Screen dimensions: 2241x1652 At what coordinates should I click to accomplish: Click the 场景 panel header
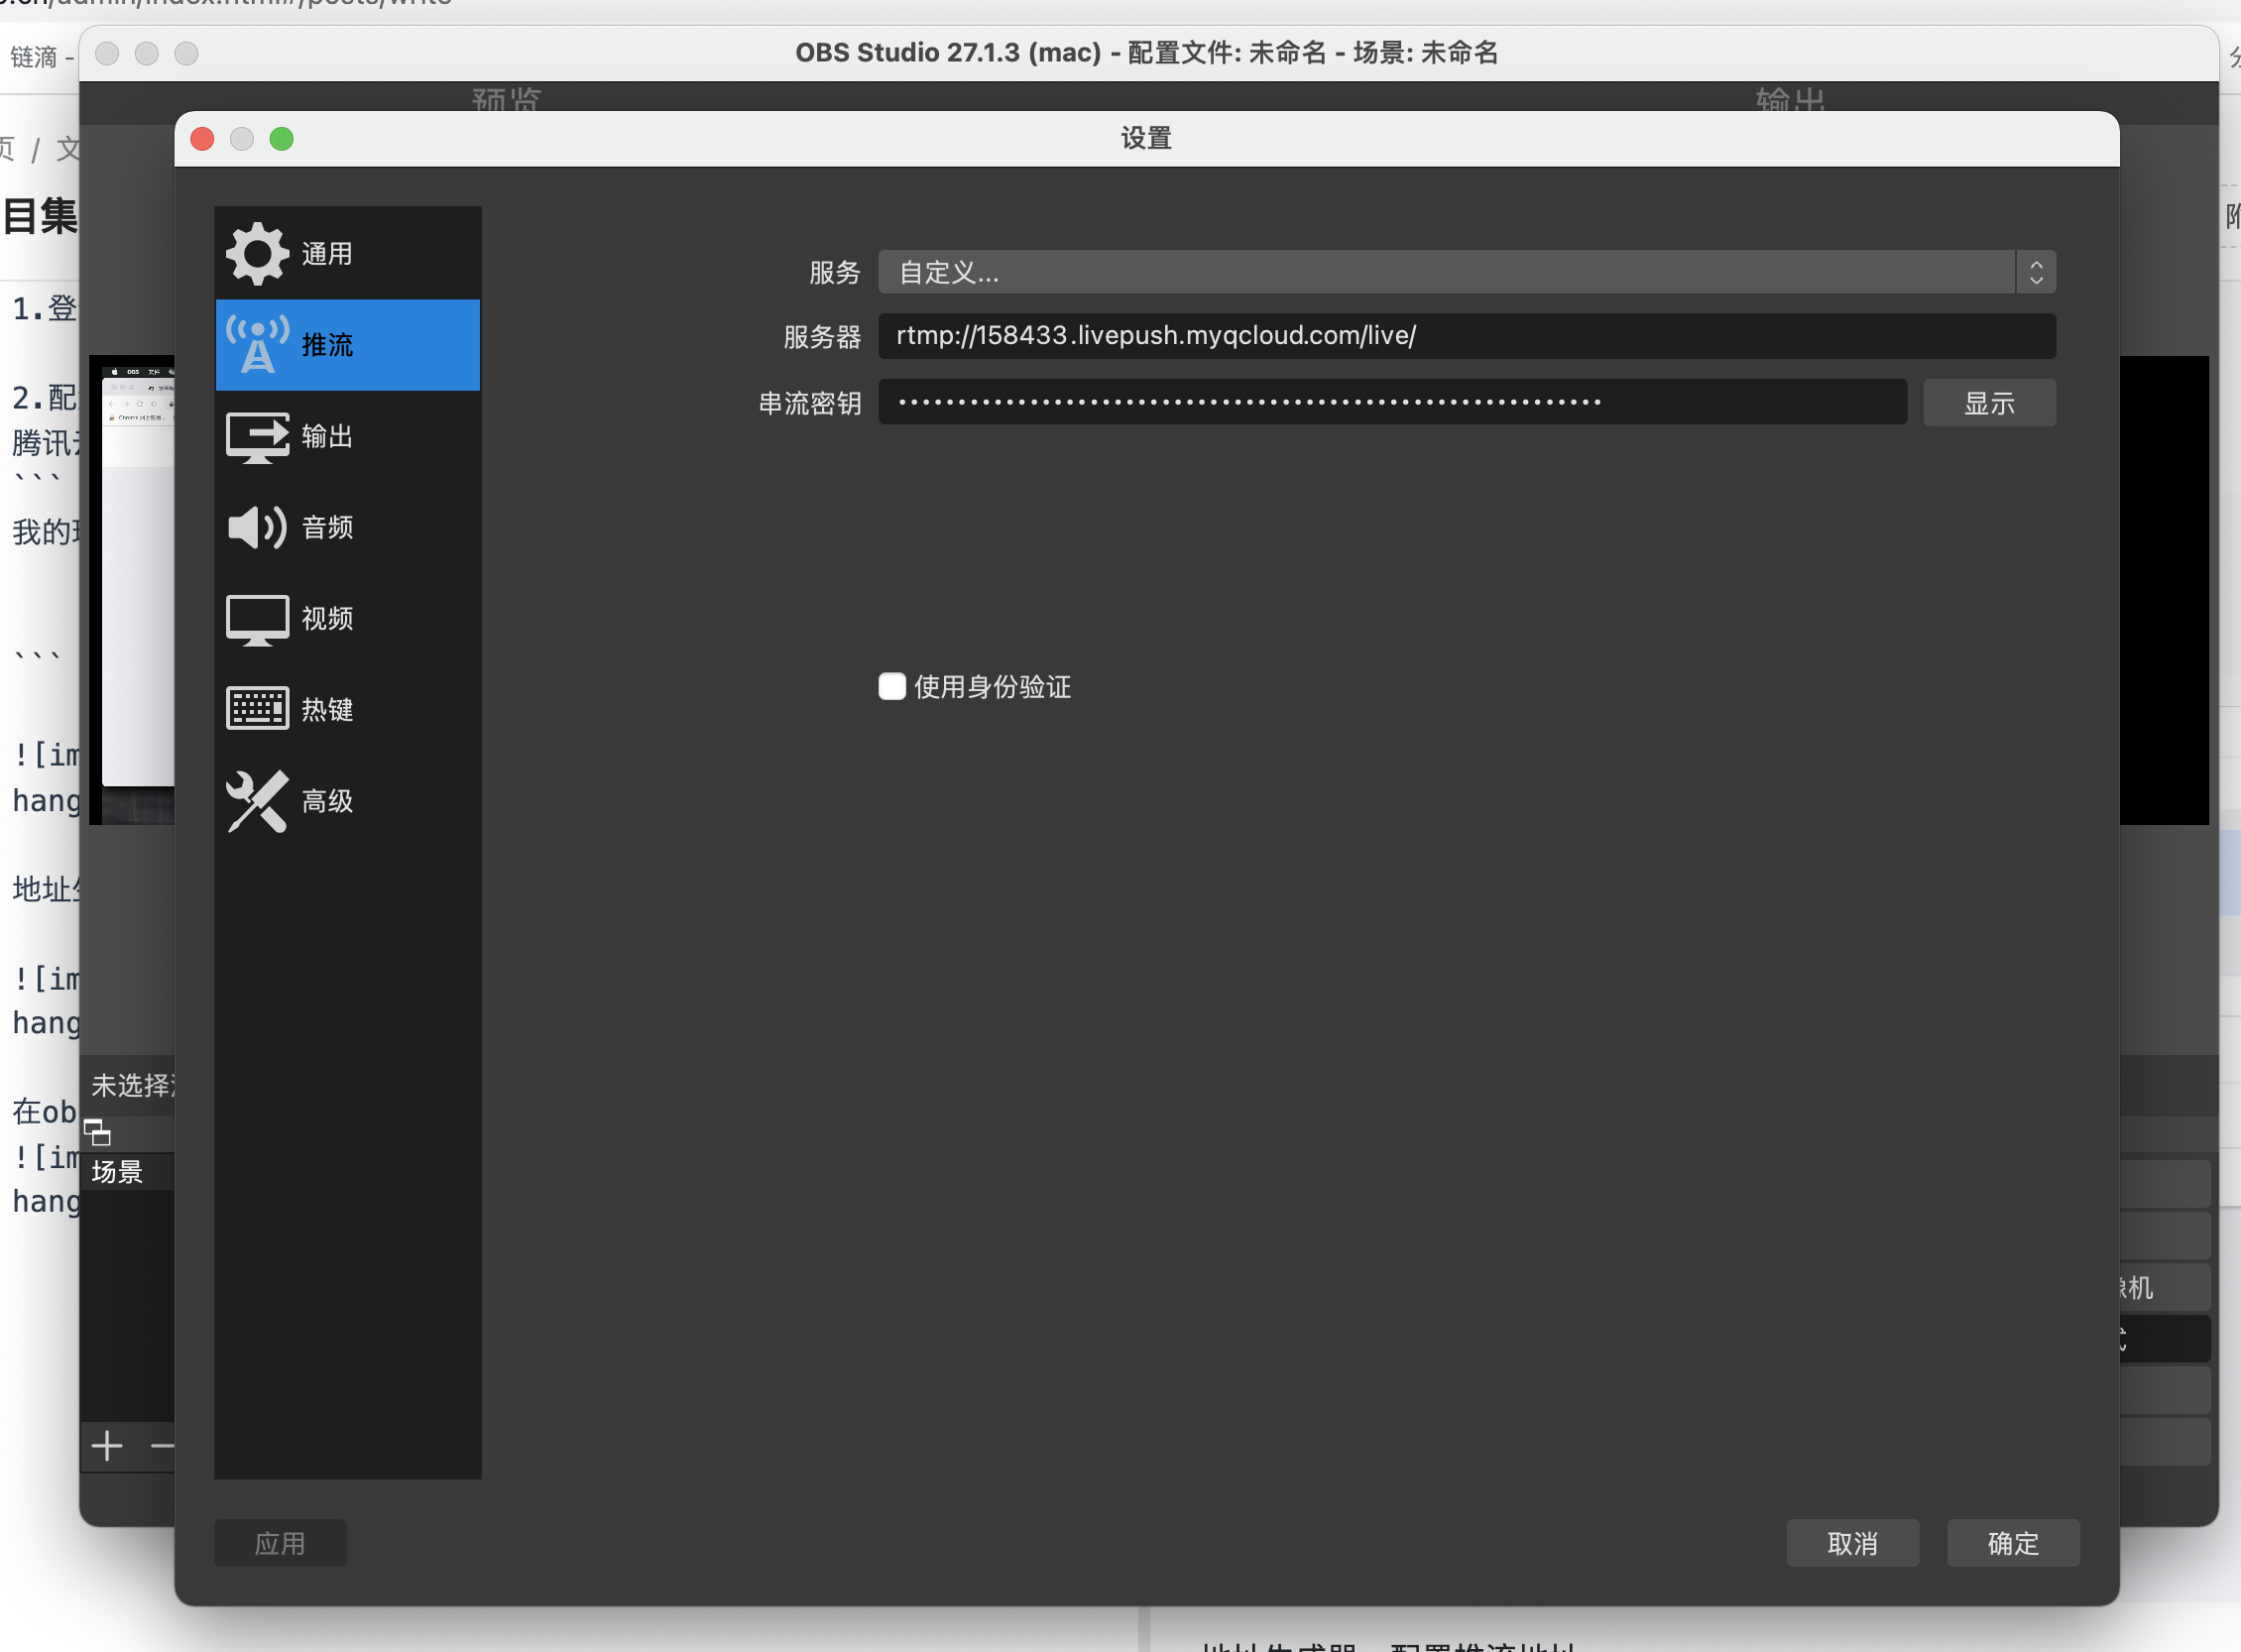point(118,1172)
